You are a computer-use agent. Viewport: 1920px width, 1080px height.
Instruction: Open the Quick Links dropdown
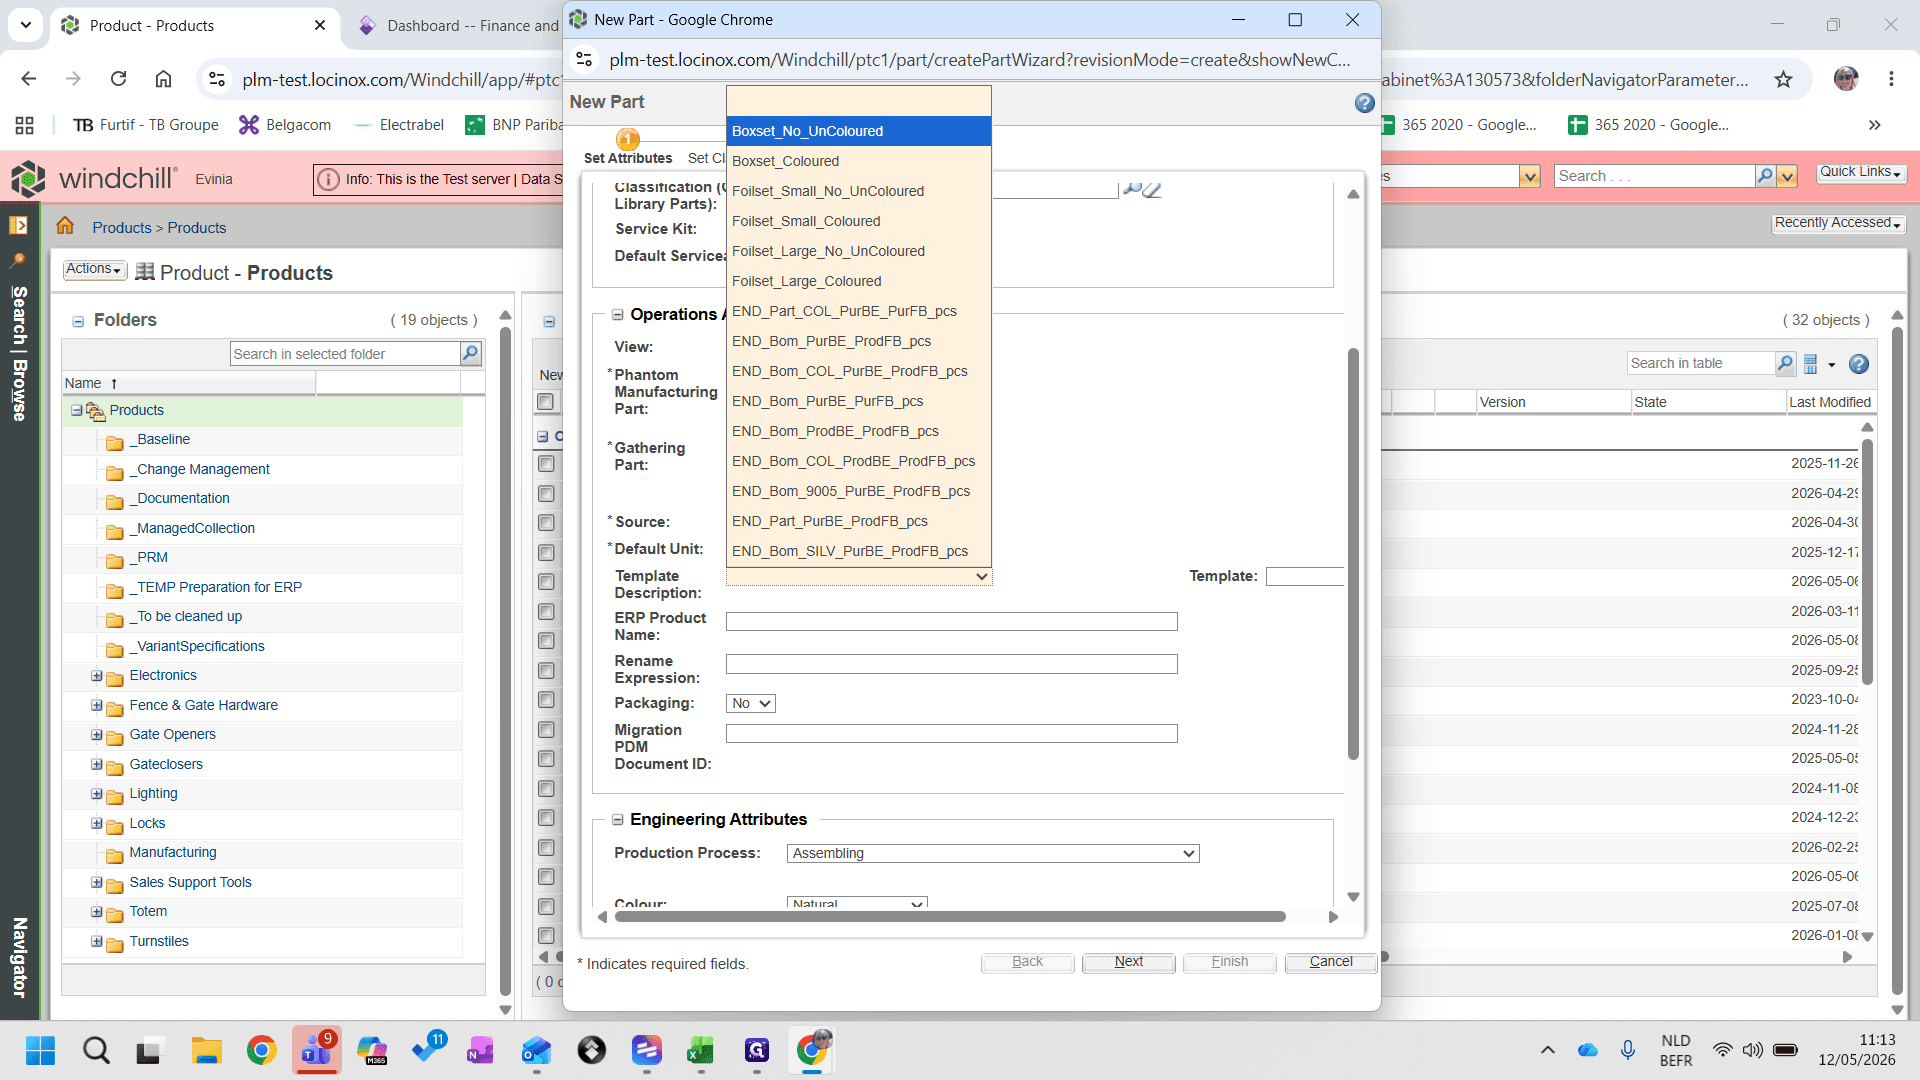(1860, 172)
